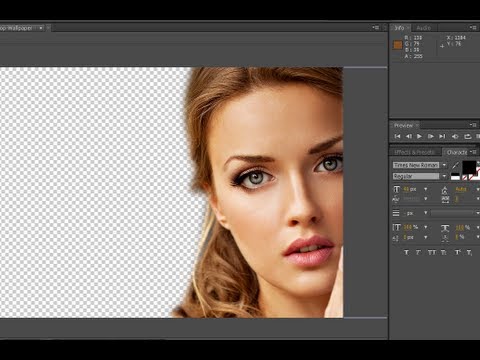Toggle Small Caps text style
Image resolution: width=480 pixels, height=360 pixels.
click(x=444, y=252)
